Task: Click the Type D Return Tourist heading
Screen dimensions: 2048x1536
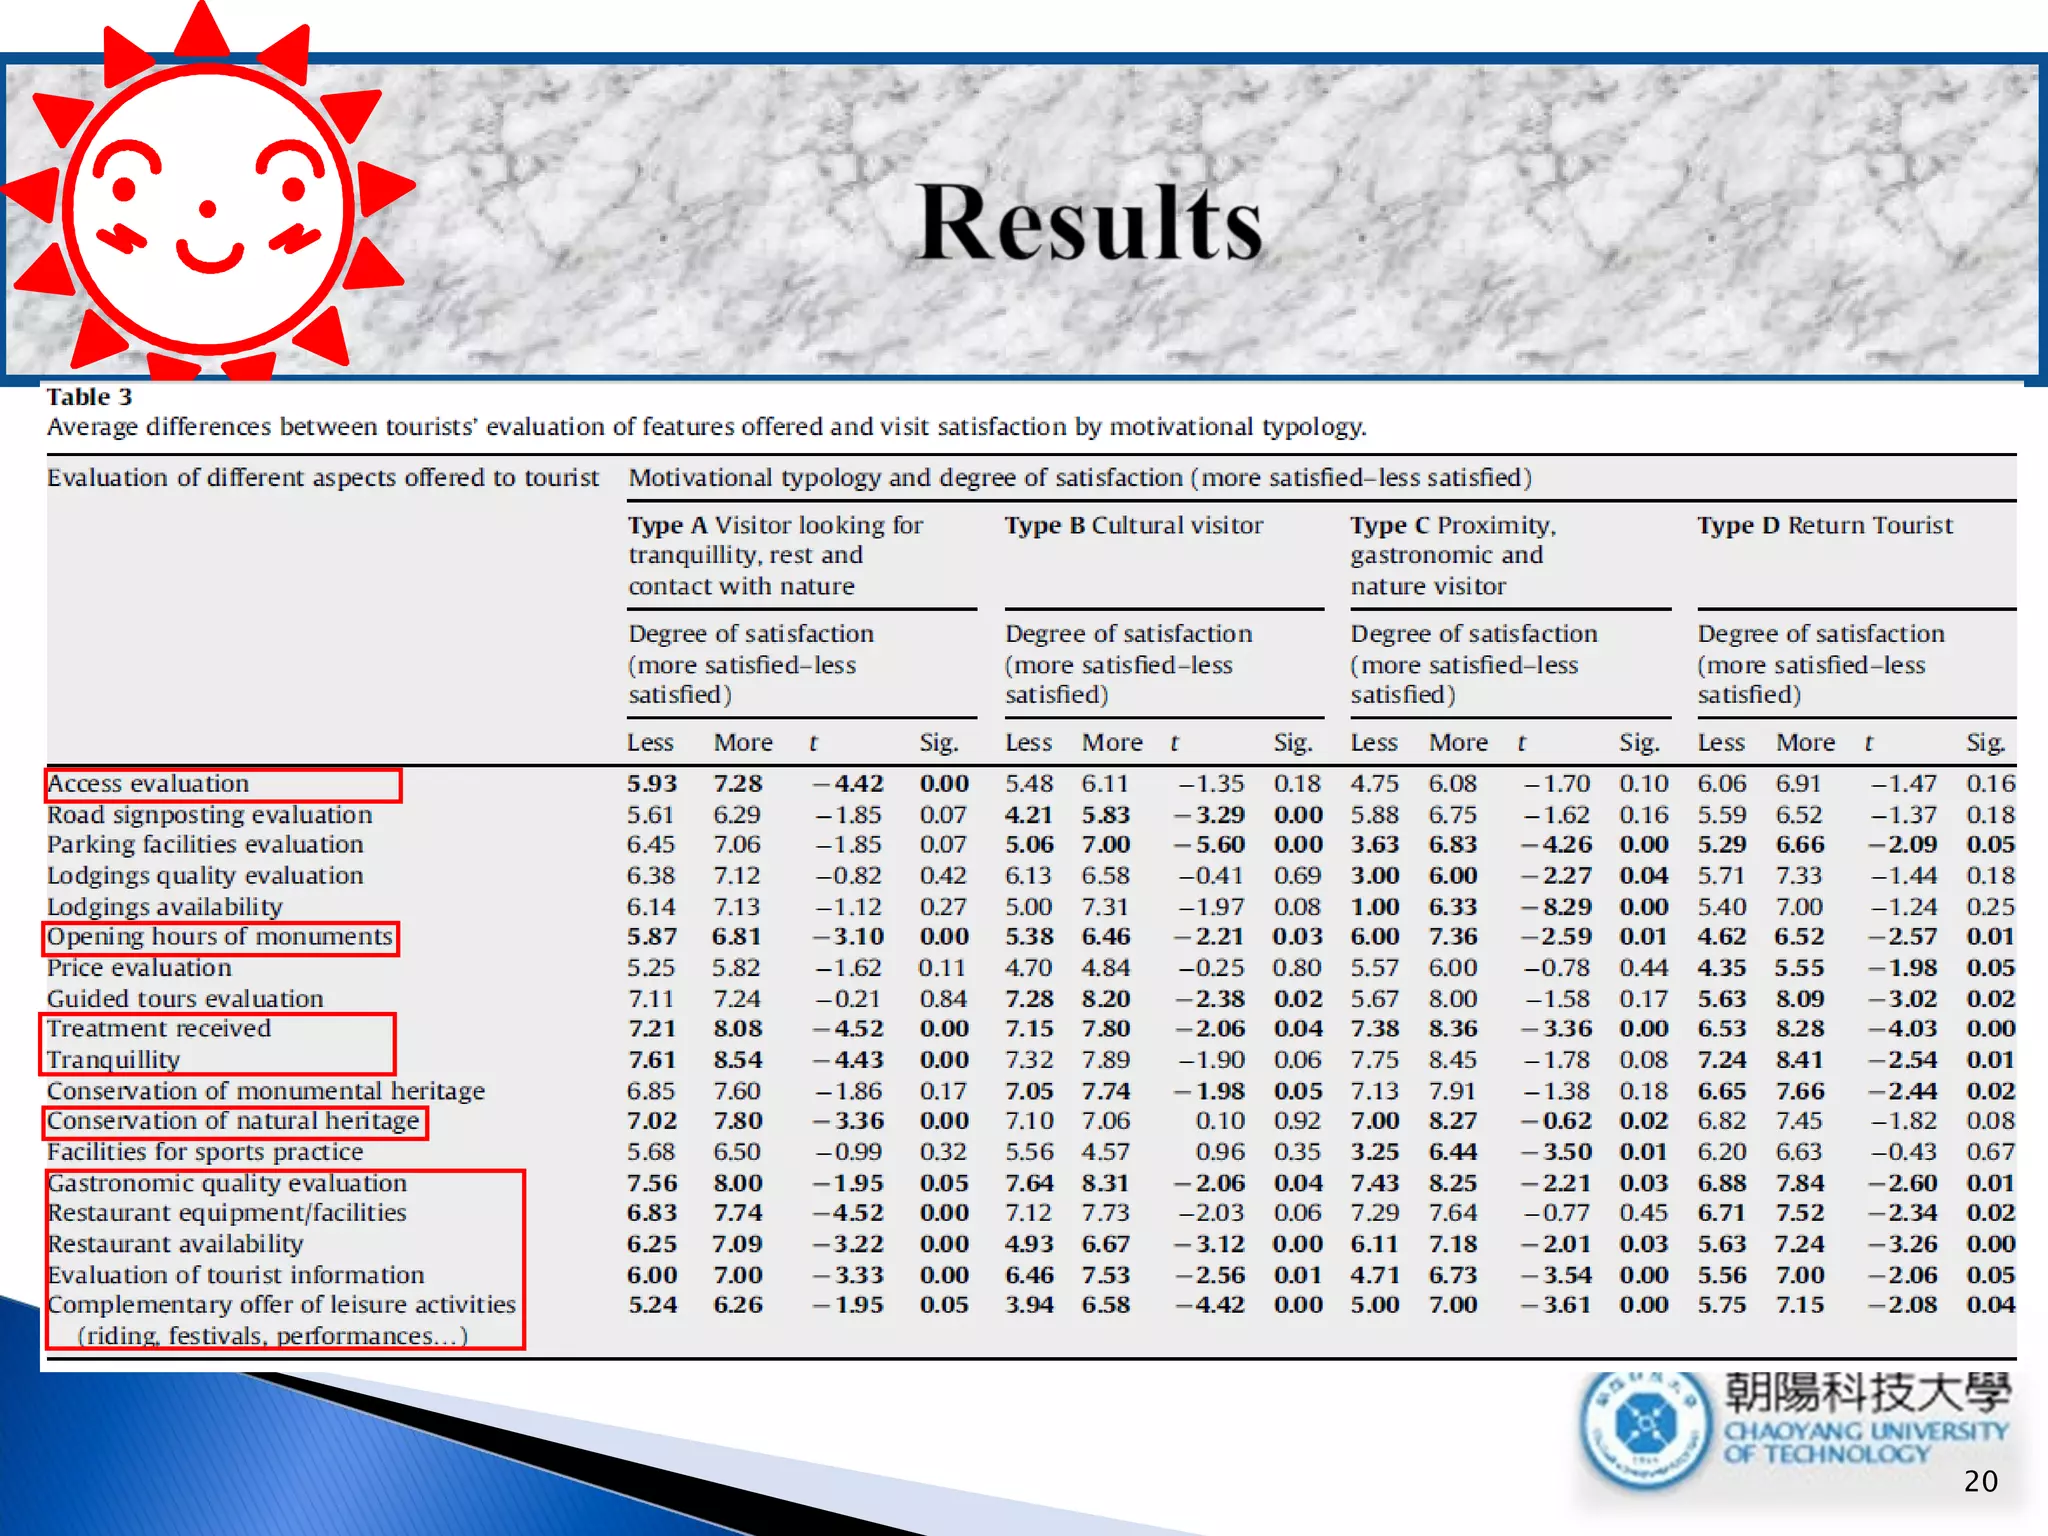Action: point(1824,526)
